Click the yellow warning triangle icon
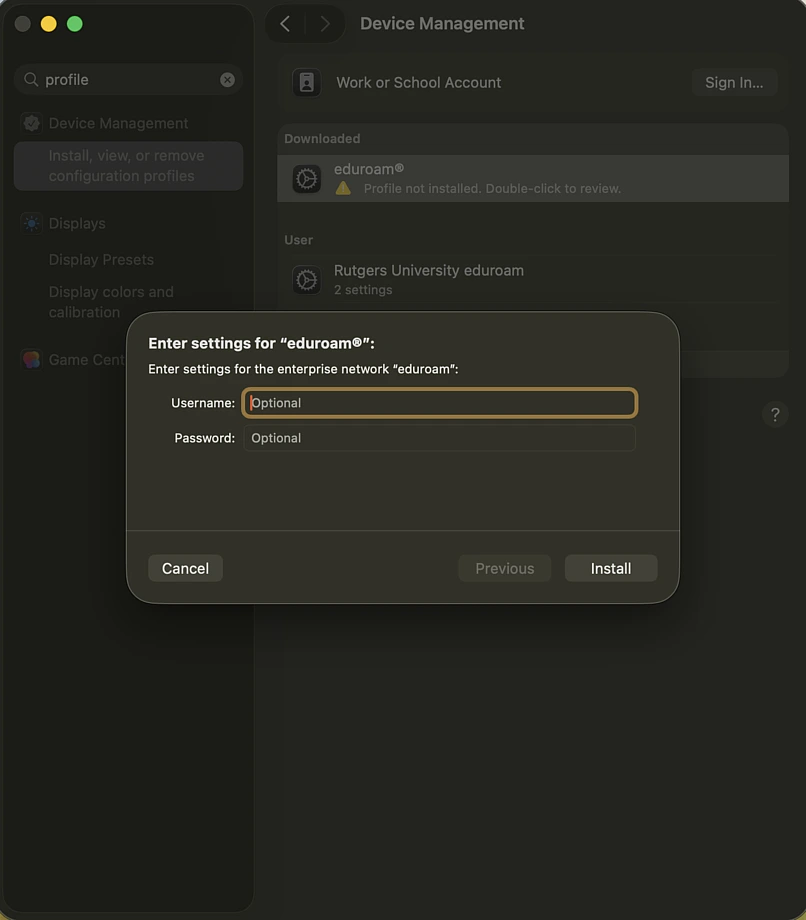This screenshot has width=806, height=920. pyautogui.click(x=343, y=188)
